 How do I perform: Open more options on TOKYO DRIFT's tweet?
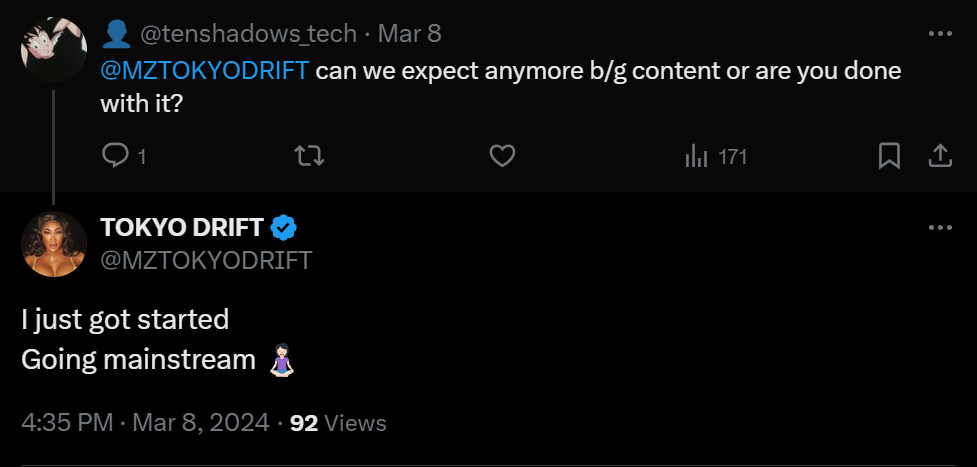(x=939, y=227)
